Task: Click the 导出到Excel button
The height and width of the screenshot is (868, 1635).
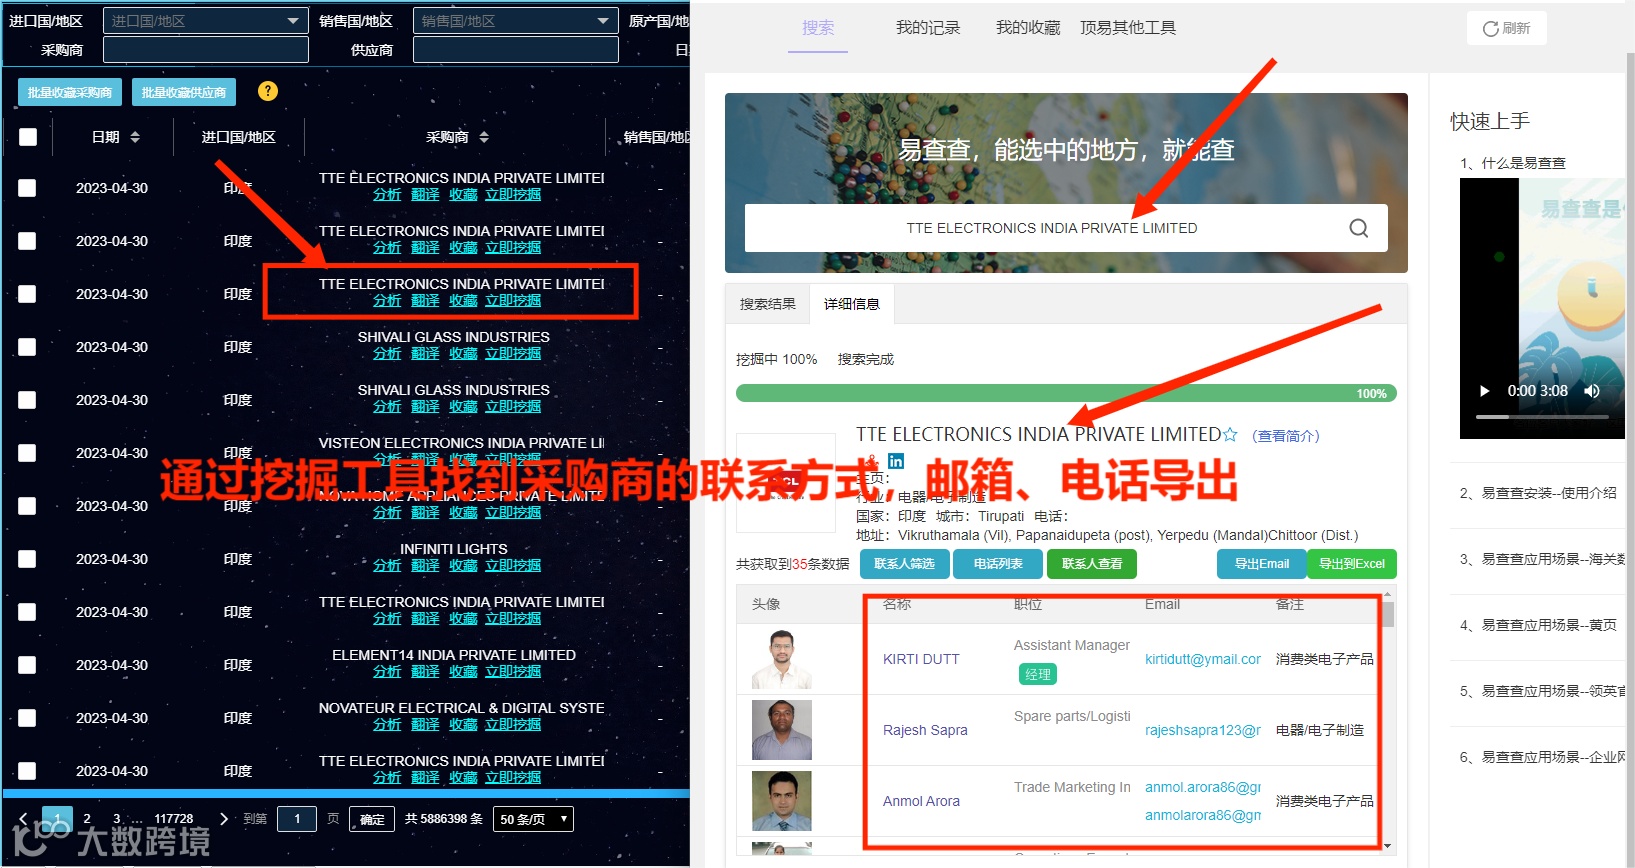Action: 1352,564
